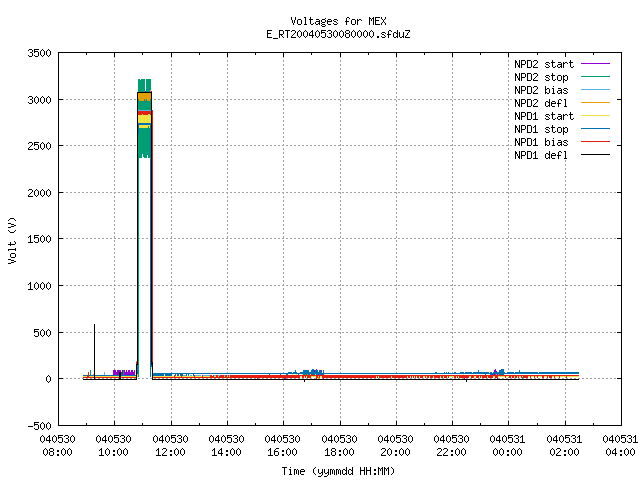Image resolution: width=640 pixels, height=480 pixels.
Task: Click the x-axis tick label 040530 12:00
Action: point(171,446)
